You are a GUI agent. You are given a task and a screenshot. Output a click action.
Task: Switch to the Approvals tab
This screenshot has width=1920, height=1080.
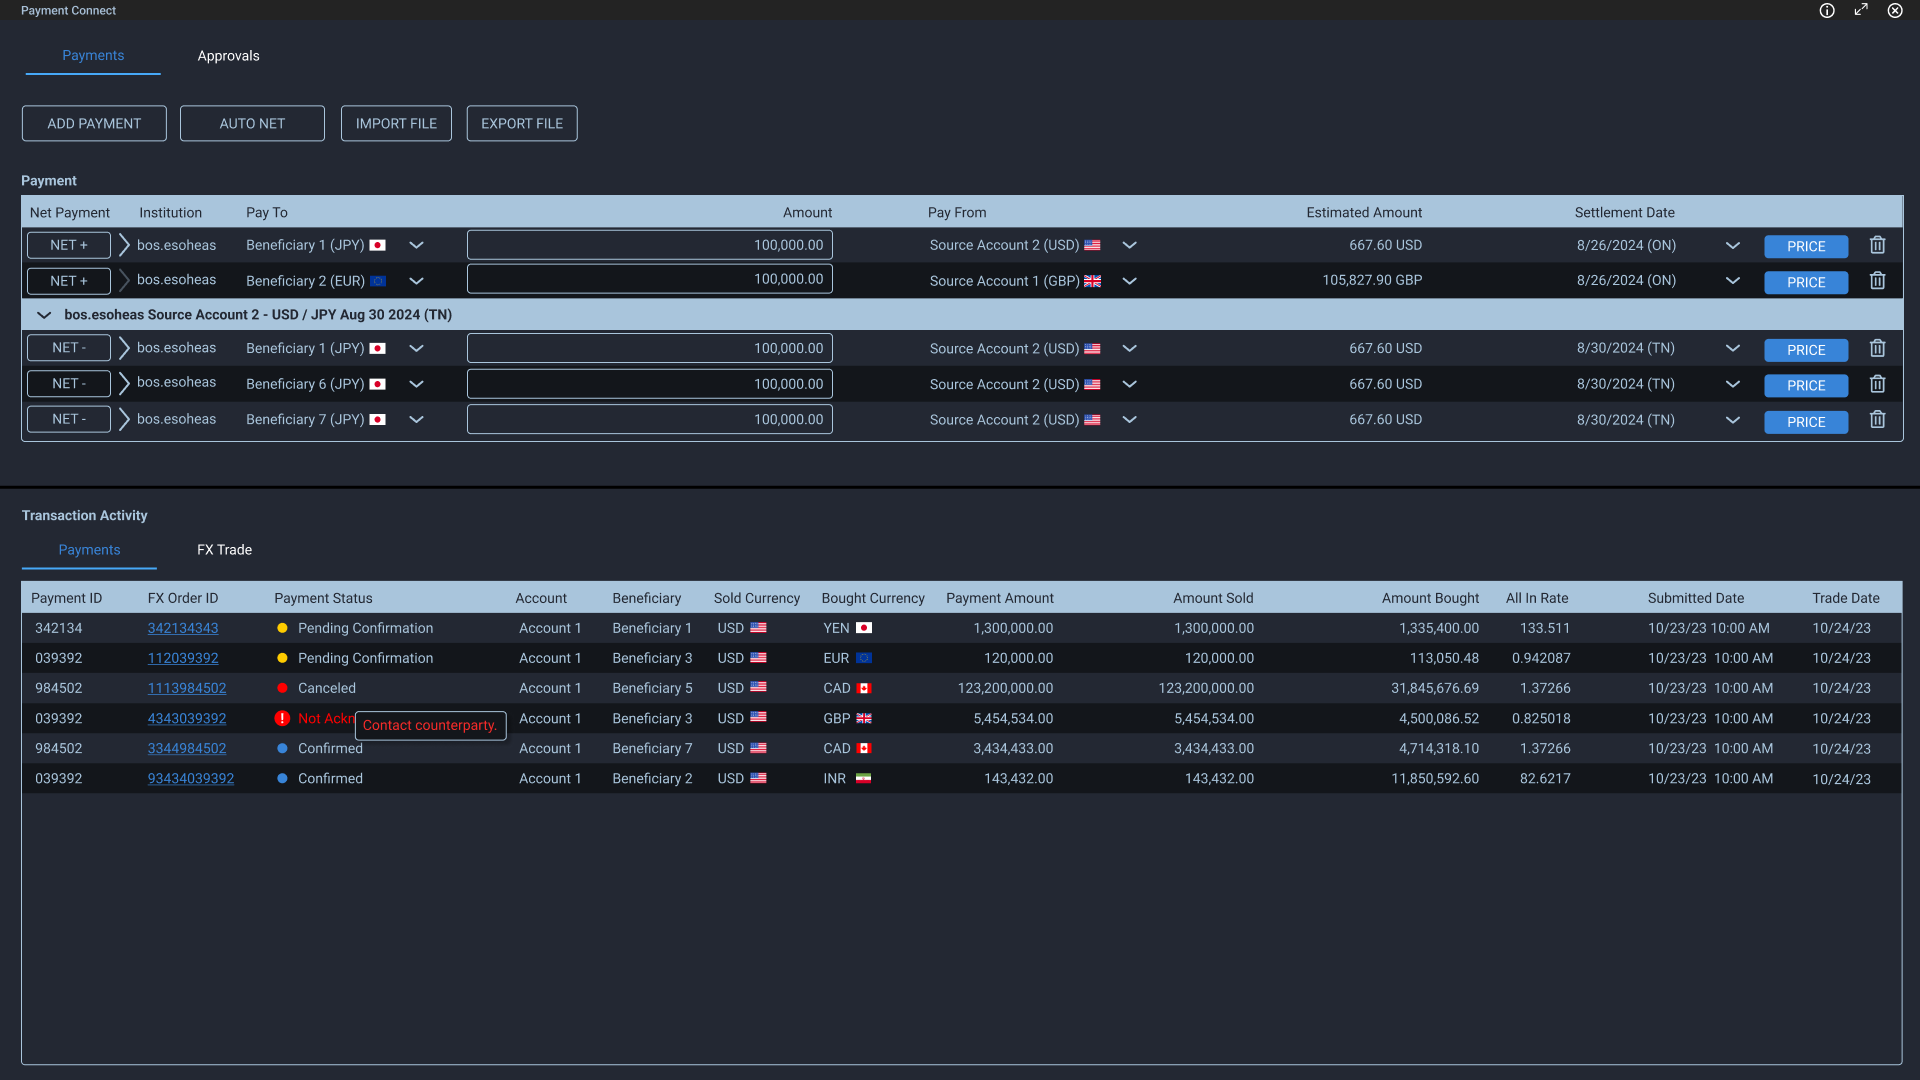(228, 55)
